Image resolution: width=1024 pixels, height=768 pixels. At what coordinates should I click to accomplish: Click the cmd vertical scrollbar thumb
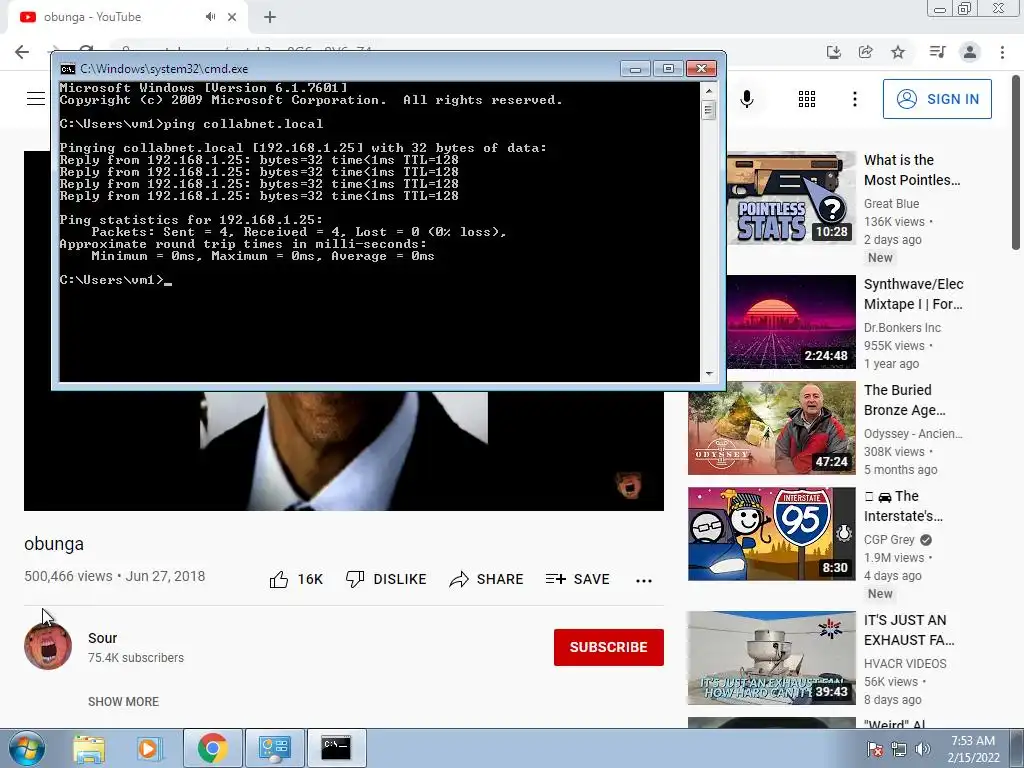pyautogui.click(x=709, y=110)
